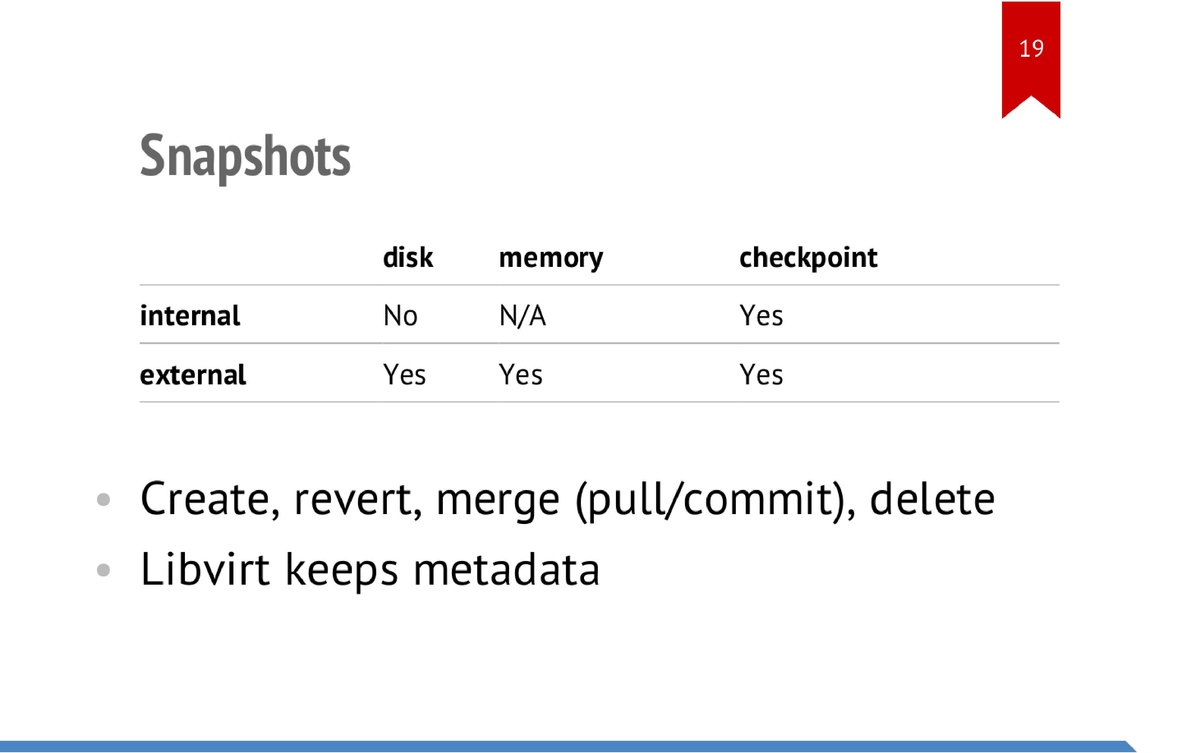Click Yes in external memory cell
Viewport: 1200px width, 753px height.
coord(521,375)
